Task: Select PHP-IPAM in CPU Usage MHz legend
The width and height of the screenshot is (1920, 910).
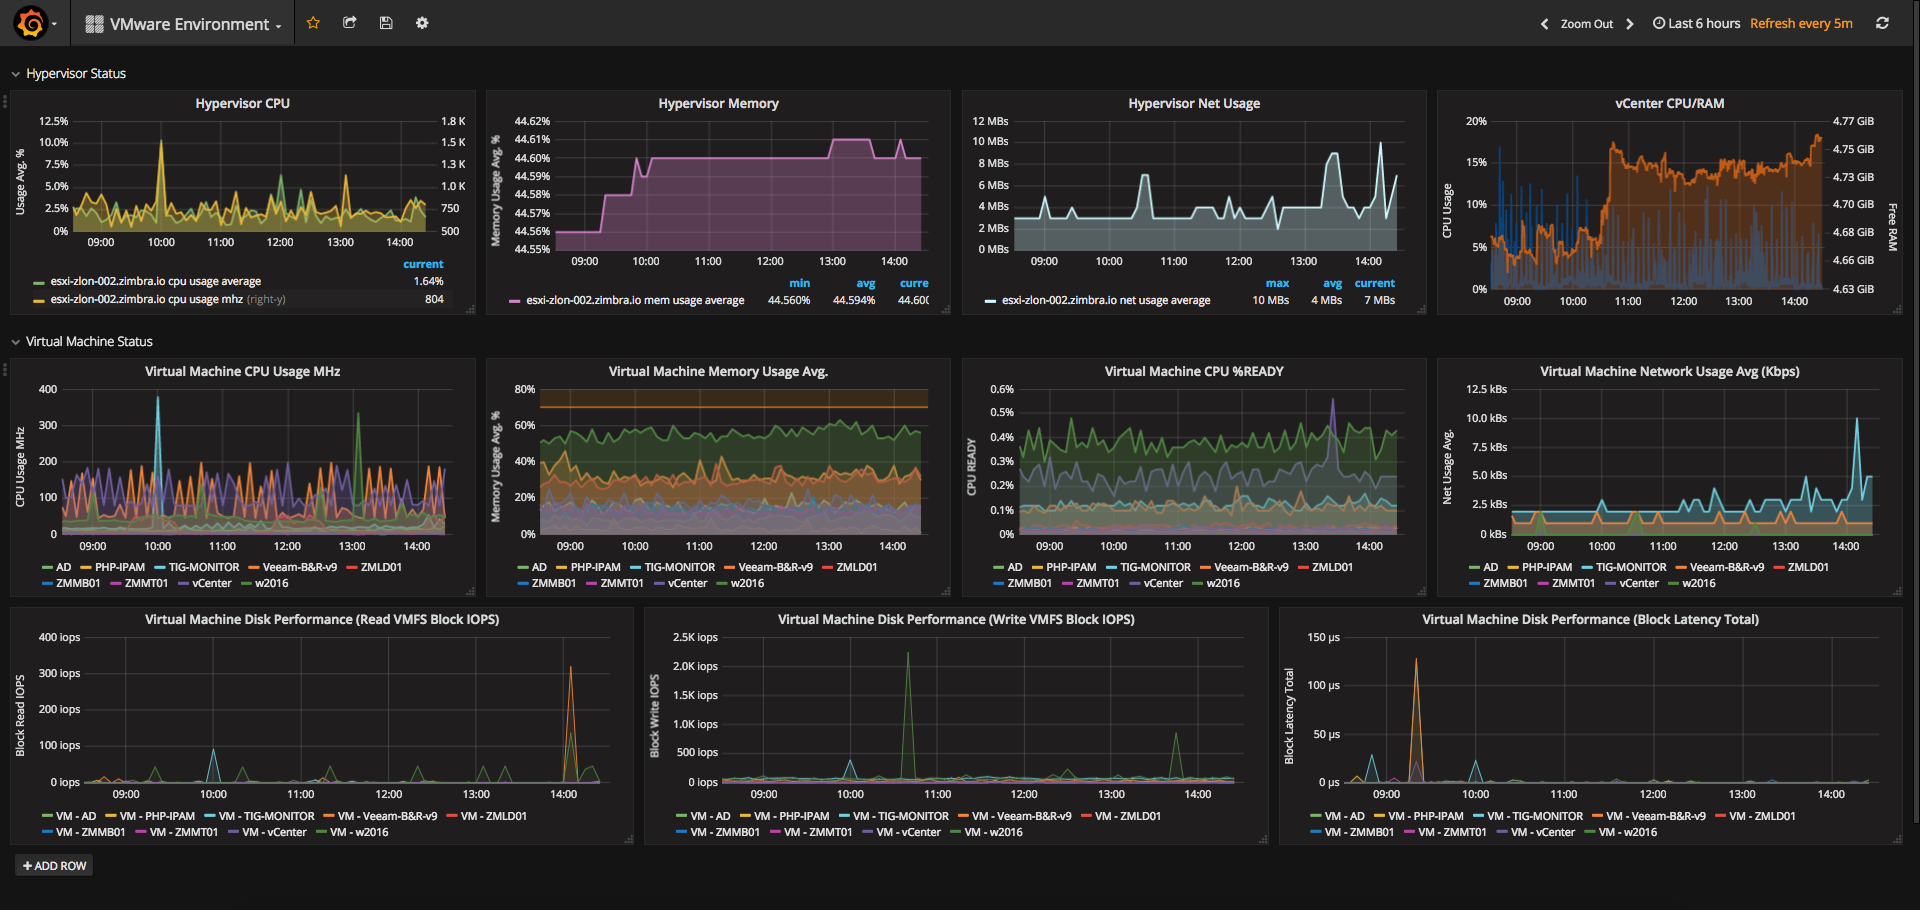Action: 120,567
